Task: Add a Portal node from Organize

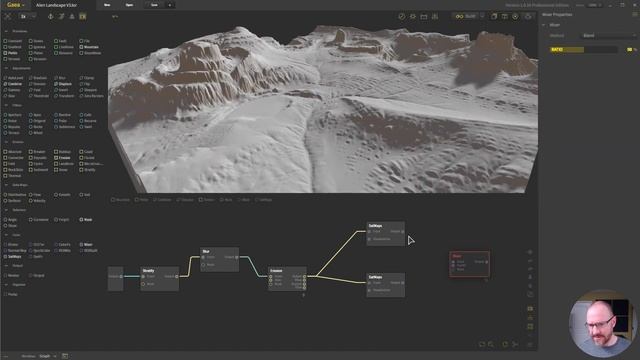Action: point(11,294)
